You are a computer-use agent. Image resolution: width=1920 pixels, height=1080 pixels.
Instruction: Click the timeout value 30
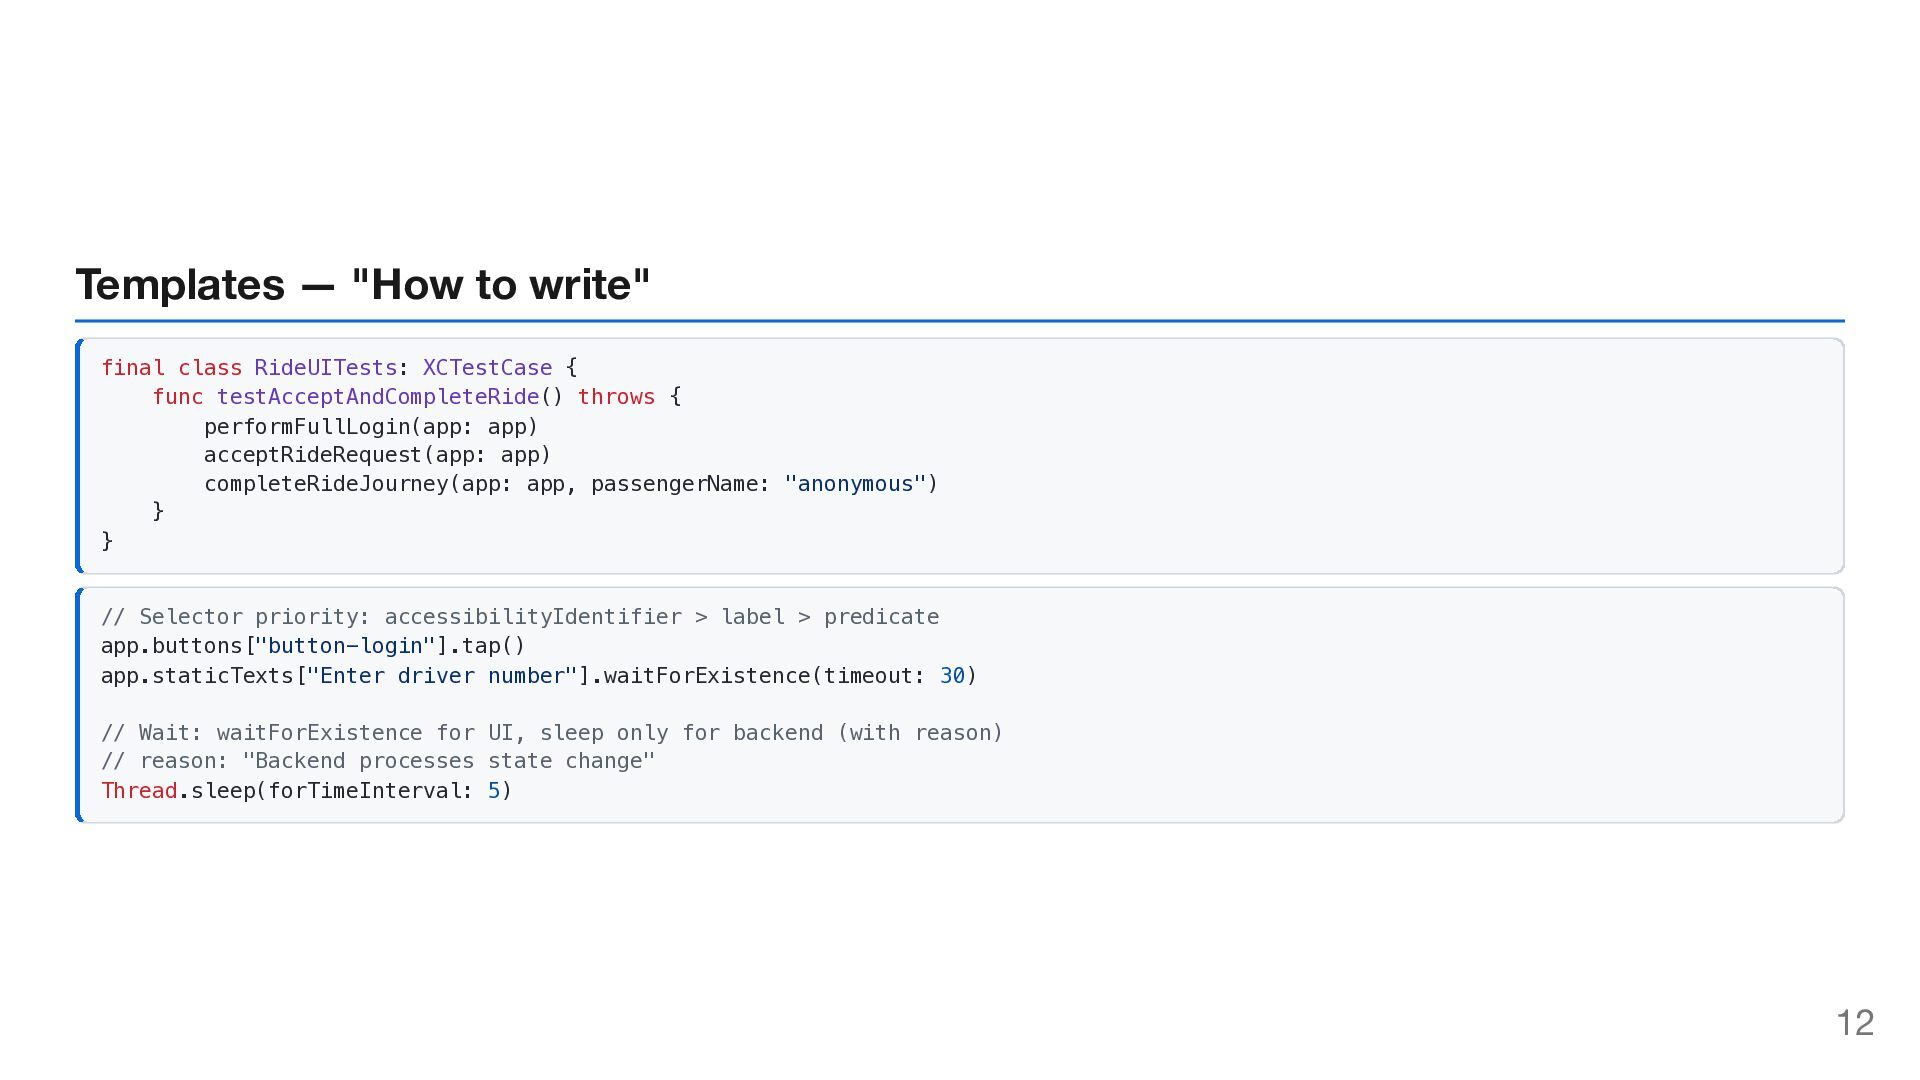click(x=952, y=676)
